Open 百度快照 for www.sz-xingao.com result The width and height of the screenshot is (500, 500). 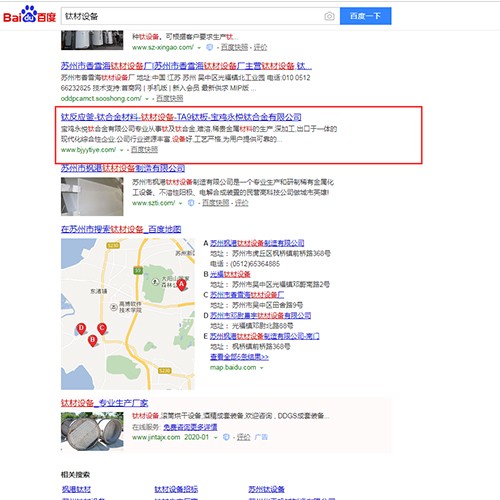click(234, 47)
